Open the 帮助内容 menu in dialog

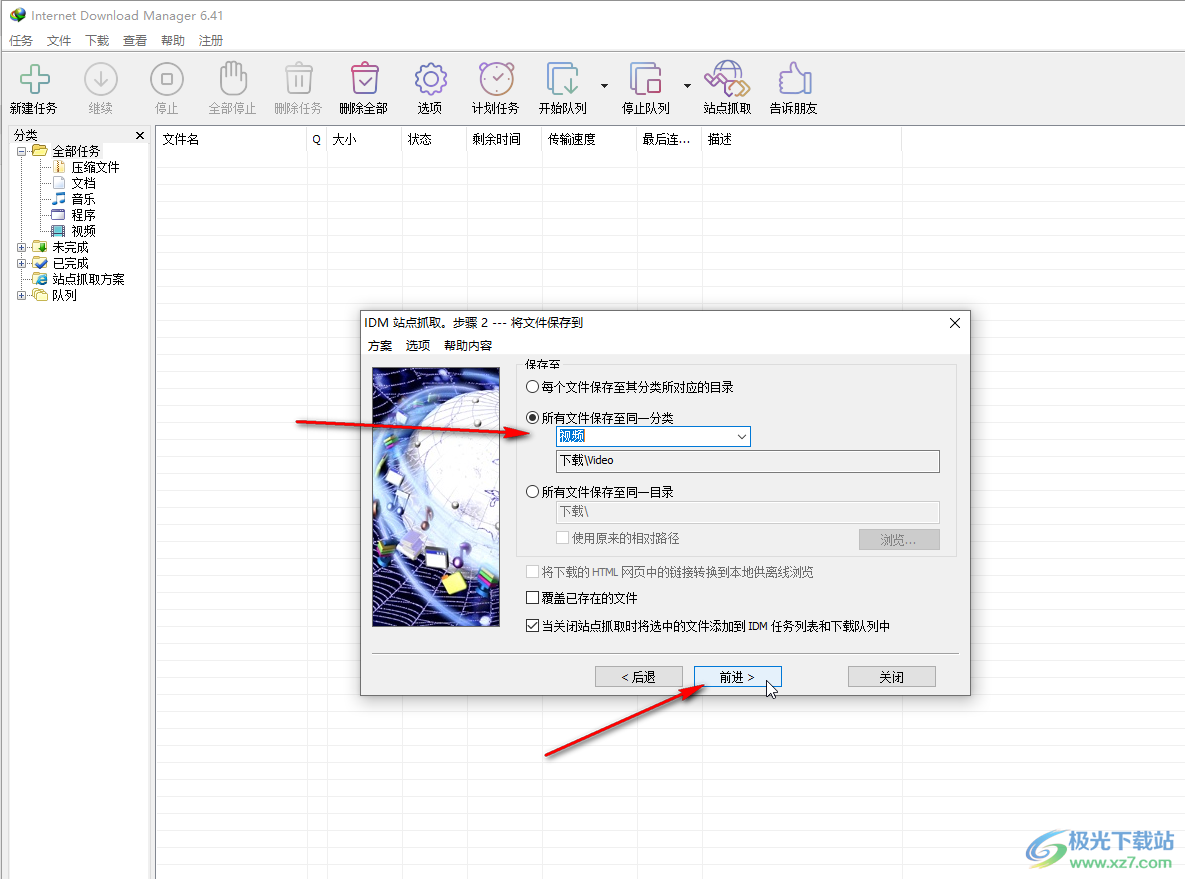468,345
